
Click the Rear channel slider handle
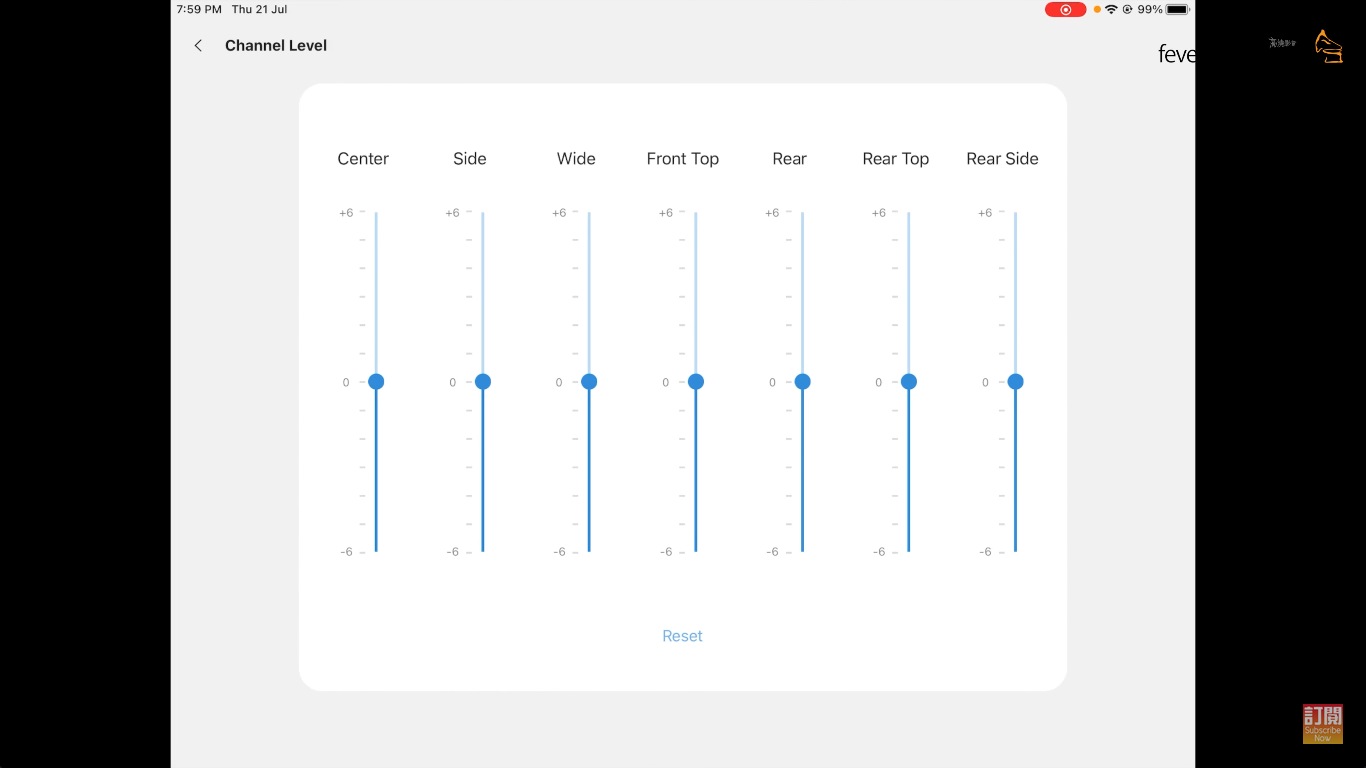pyautogui.click(x=802, y=381)
